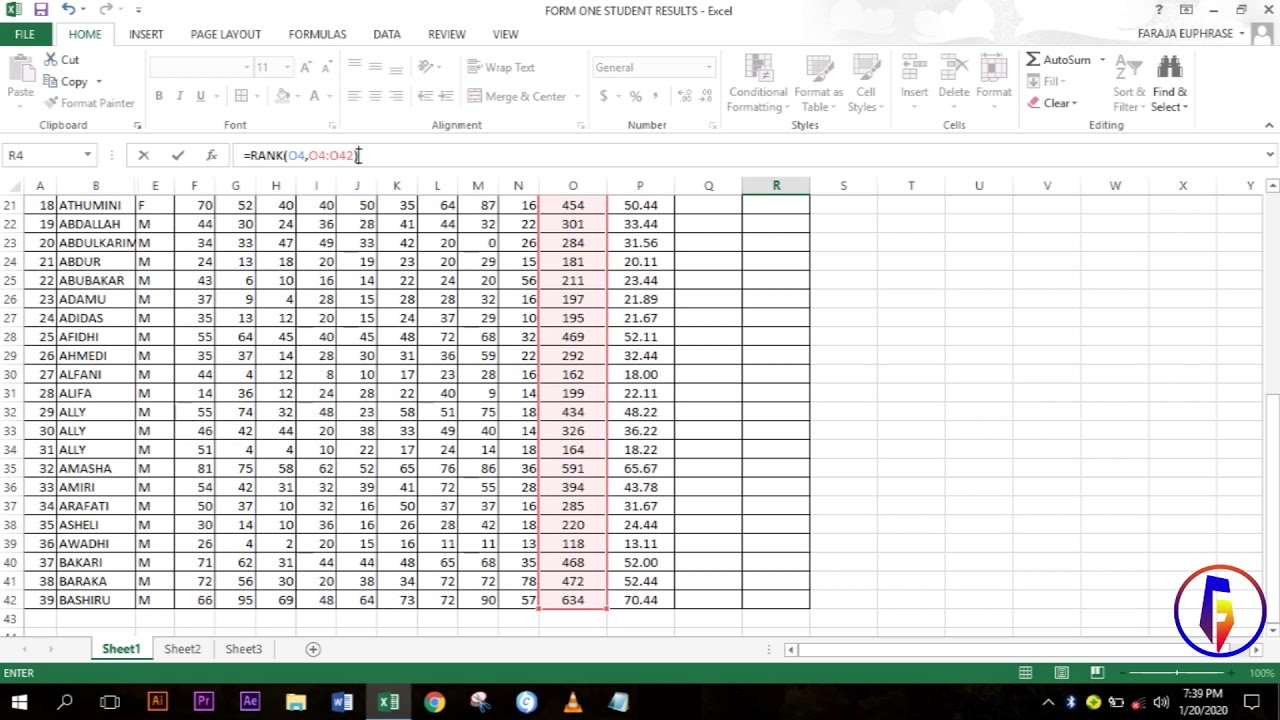
Task: Expand the Copy dropdown arrow
Action: 98,82
